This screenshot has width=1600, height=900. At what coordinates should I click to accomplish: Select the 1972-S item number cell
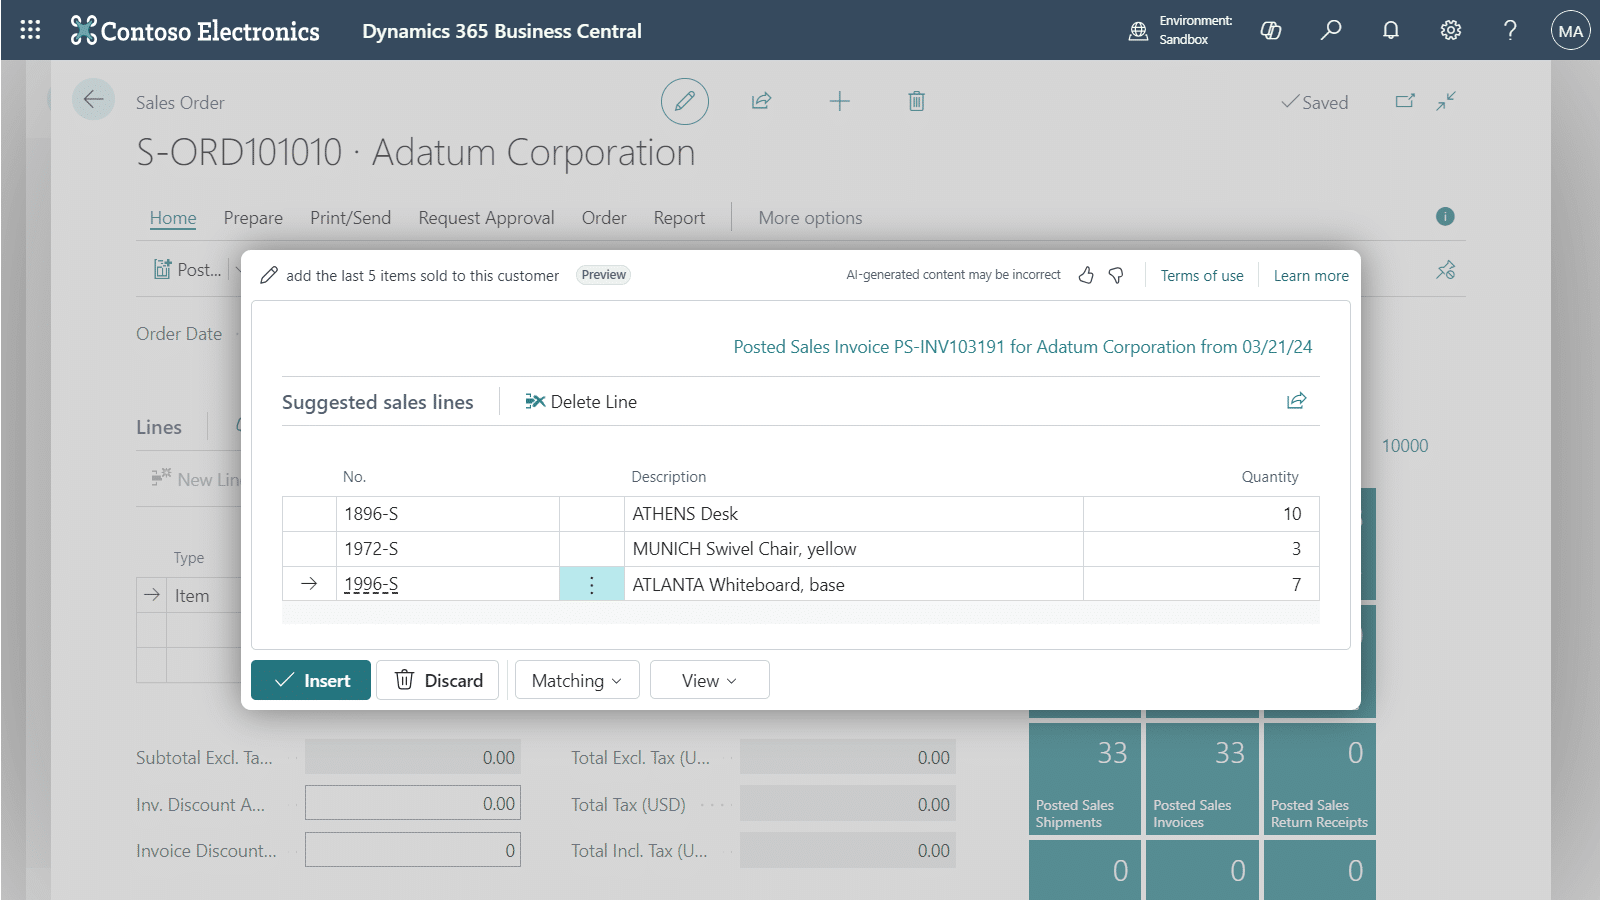coord(448,549)
